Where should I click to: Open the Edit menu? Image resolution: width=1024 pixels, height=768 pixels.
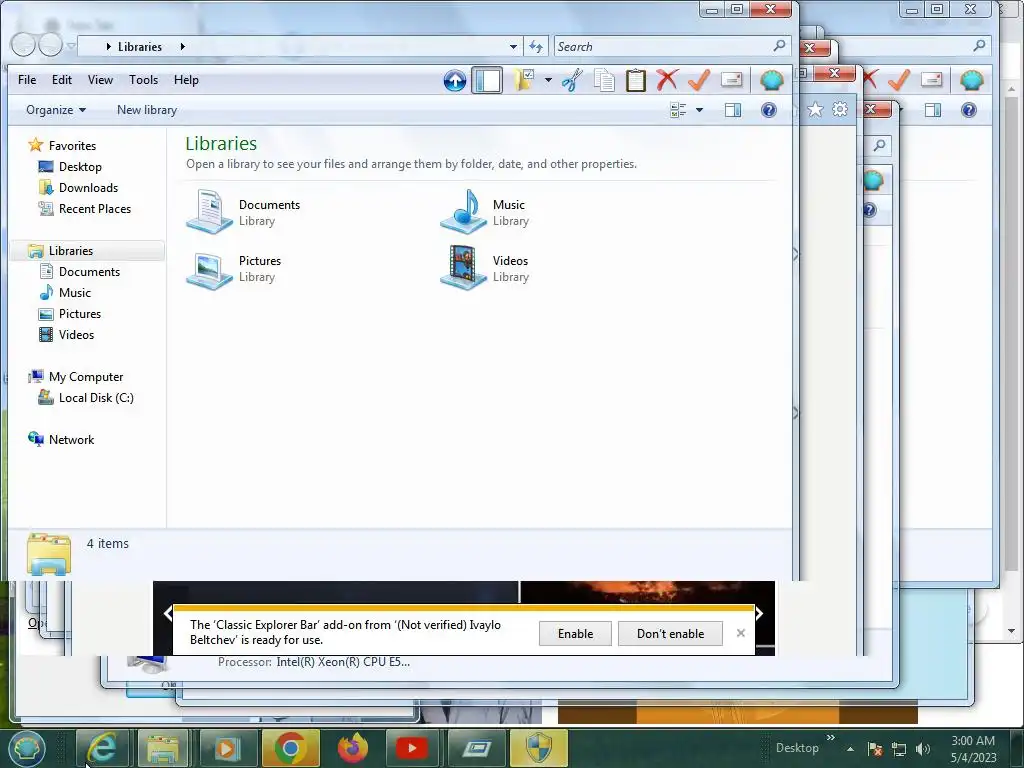pyautogui.click(x=62, y=80)
